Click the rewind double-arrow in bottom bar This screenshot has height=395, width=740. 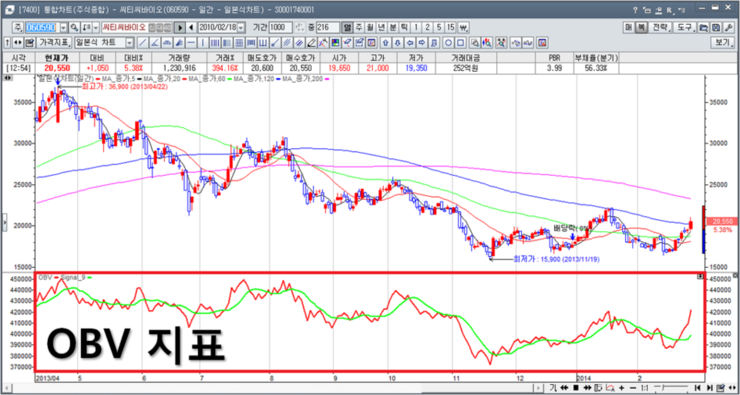[564, 388]
